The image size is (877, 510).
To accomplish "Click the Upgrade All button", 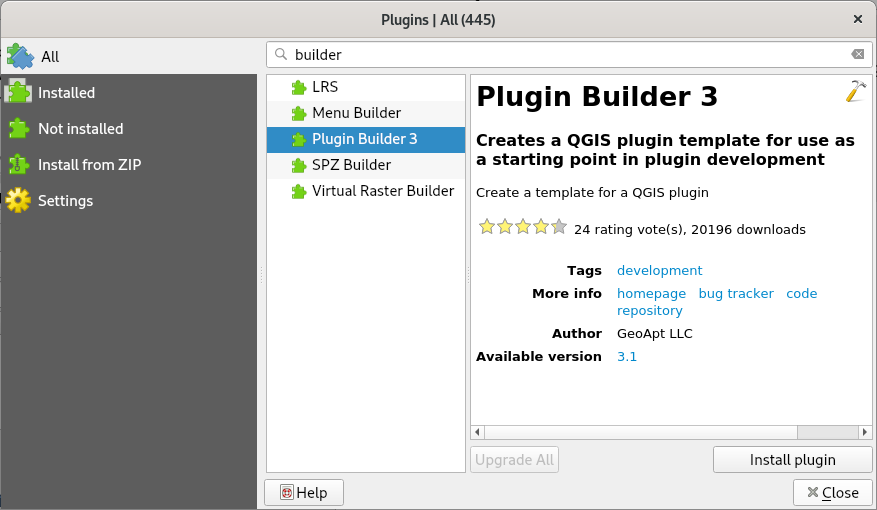I will 515,460.
